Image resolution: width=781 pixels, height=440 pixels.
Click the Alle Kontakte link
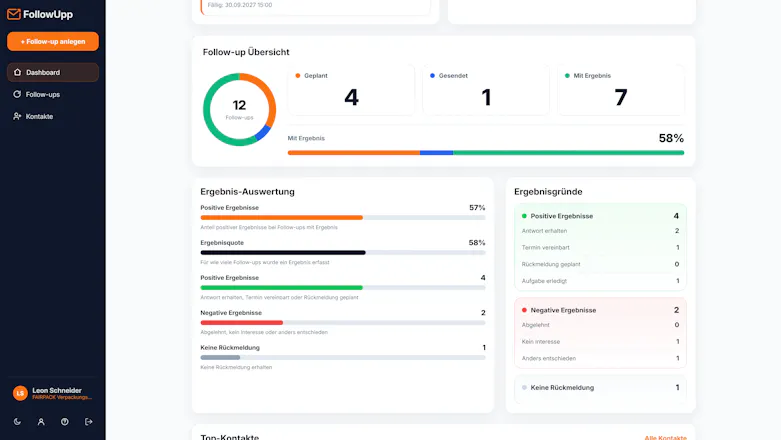point(665,438)
